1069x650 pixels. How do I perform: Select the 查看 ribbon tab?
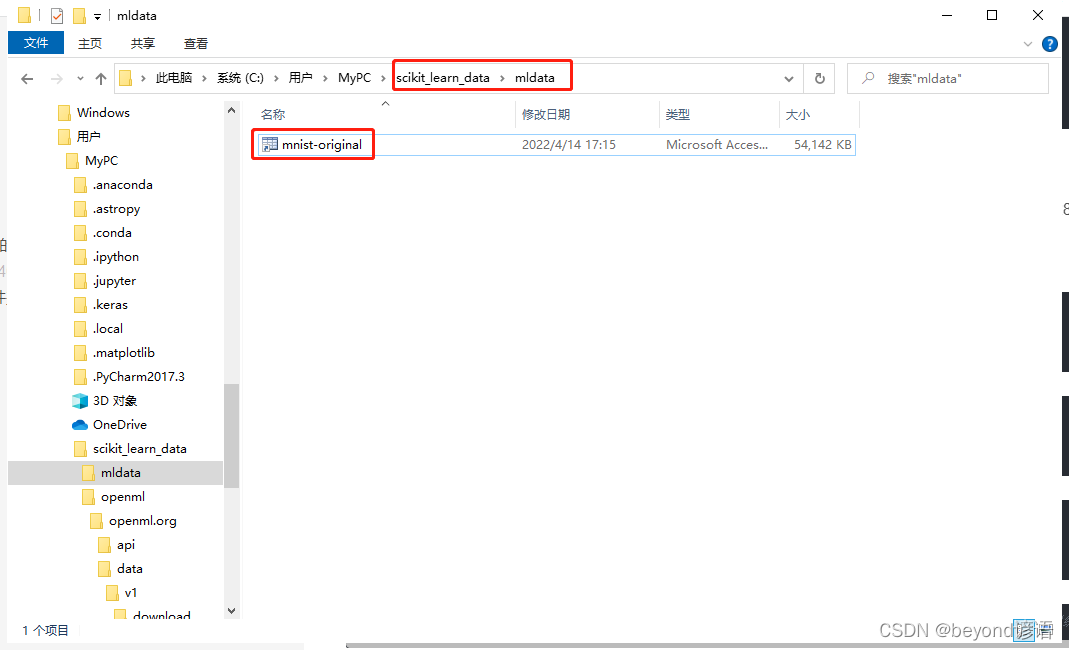pos(195,43)
